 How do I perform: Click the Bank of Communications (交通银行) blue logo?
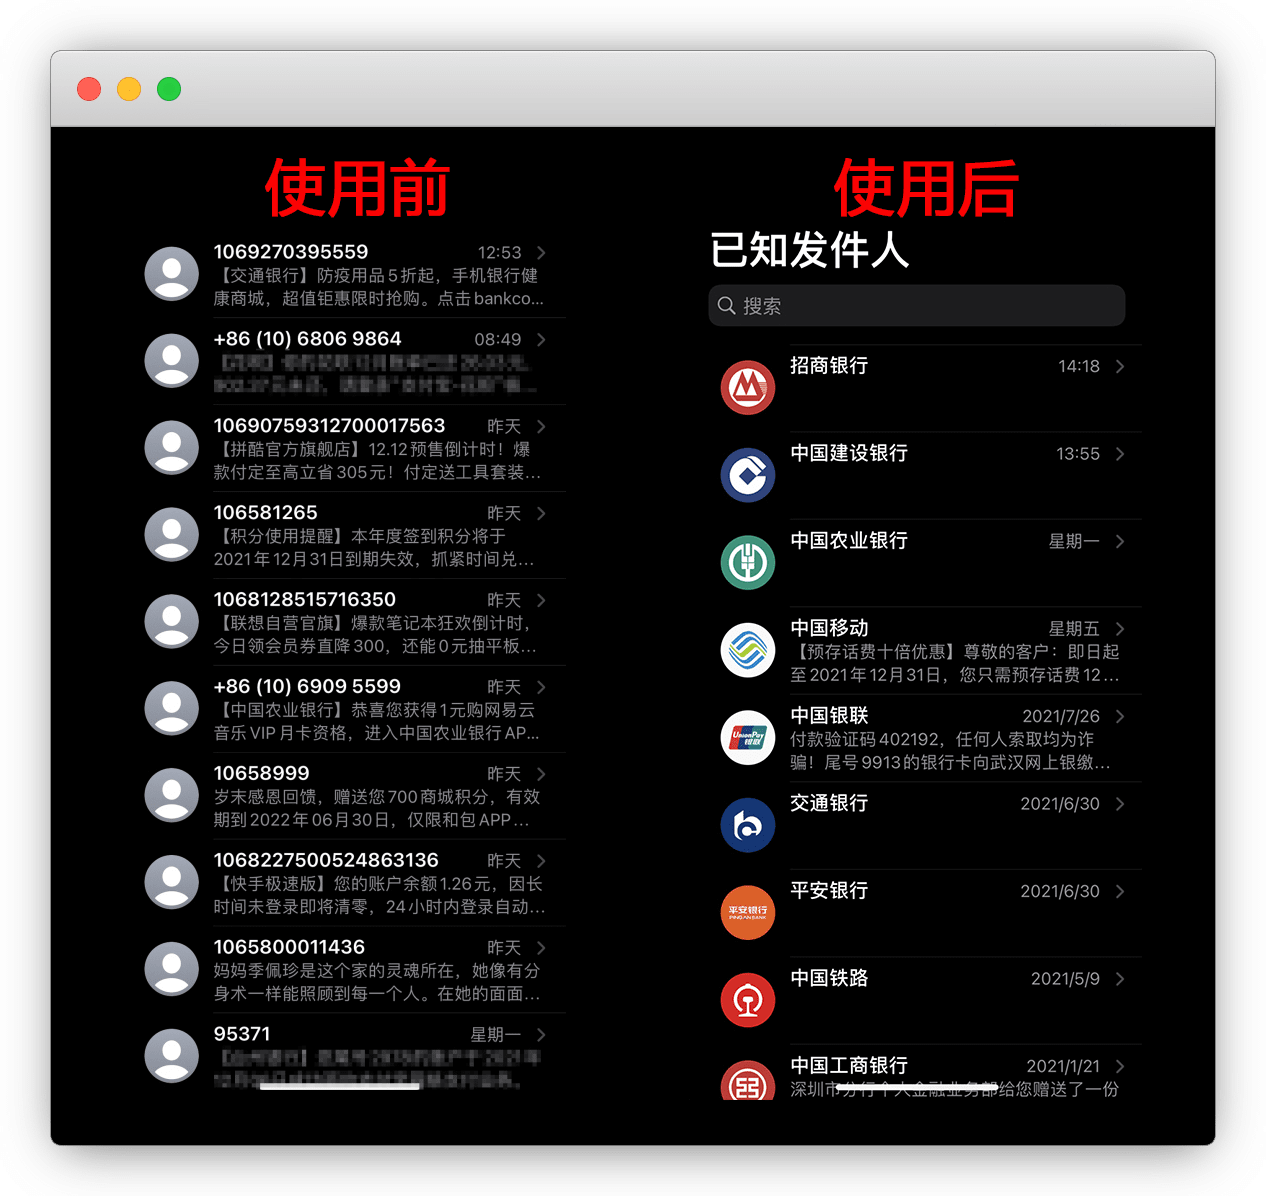point(748,825)
